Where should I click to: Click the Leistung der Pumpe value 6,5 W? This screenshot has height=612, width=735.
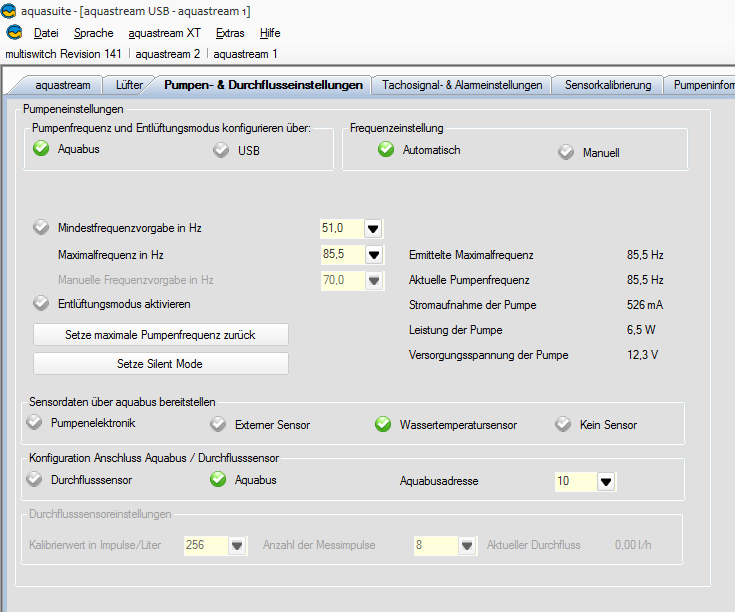pos(641,330)
